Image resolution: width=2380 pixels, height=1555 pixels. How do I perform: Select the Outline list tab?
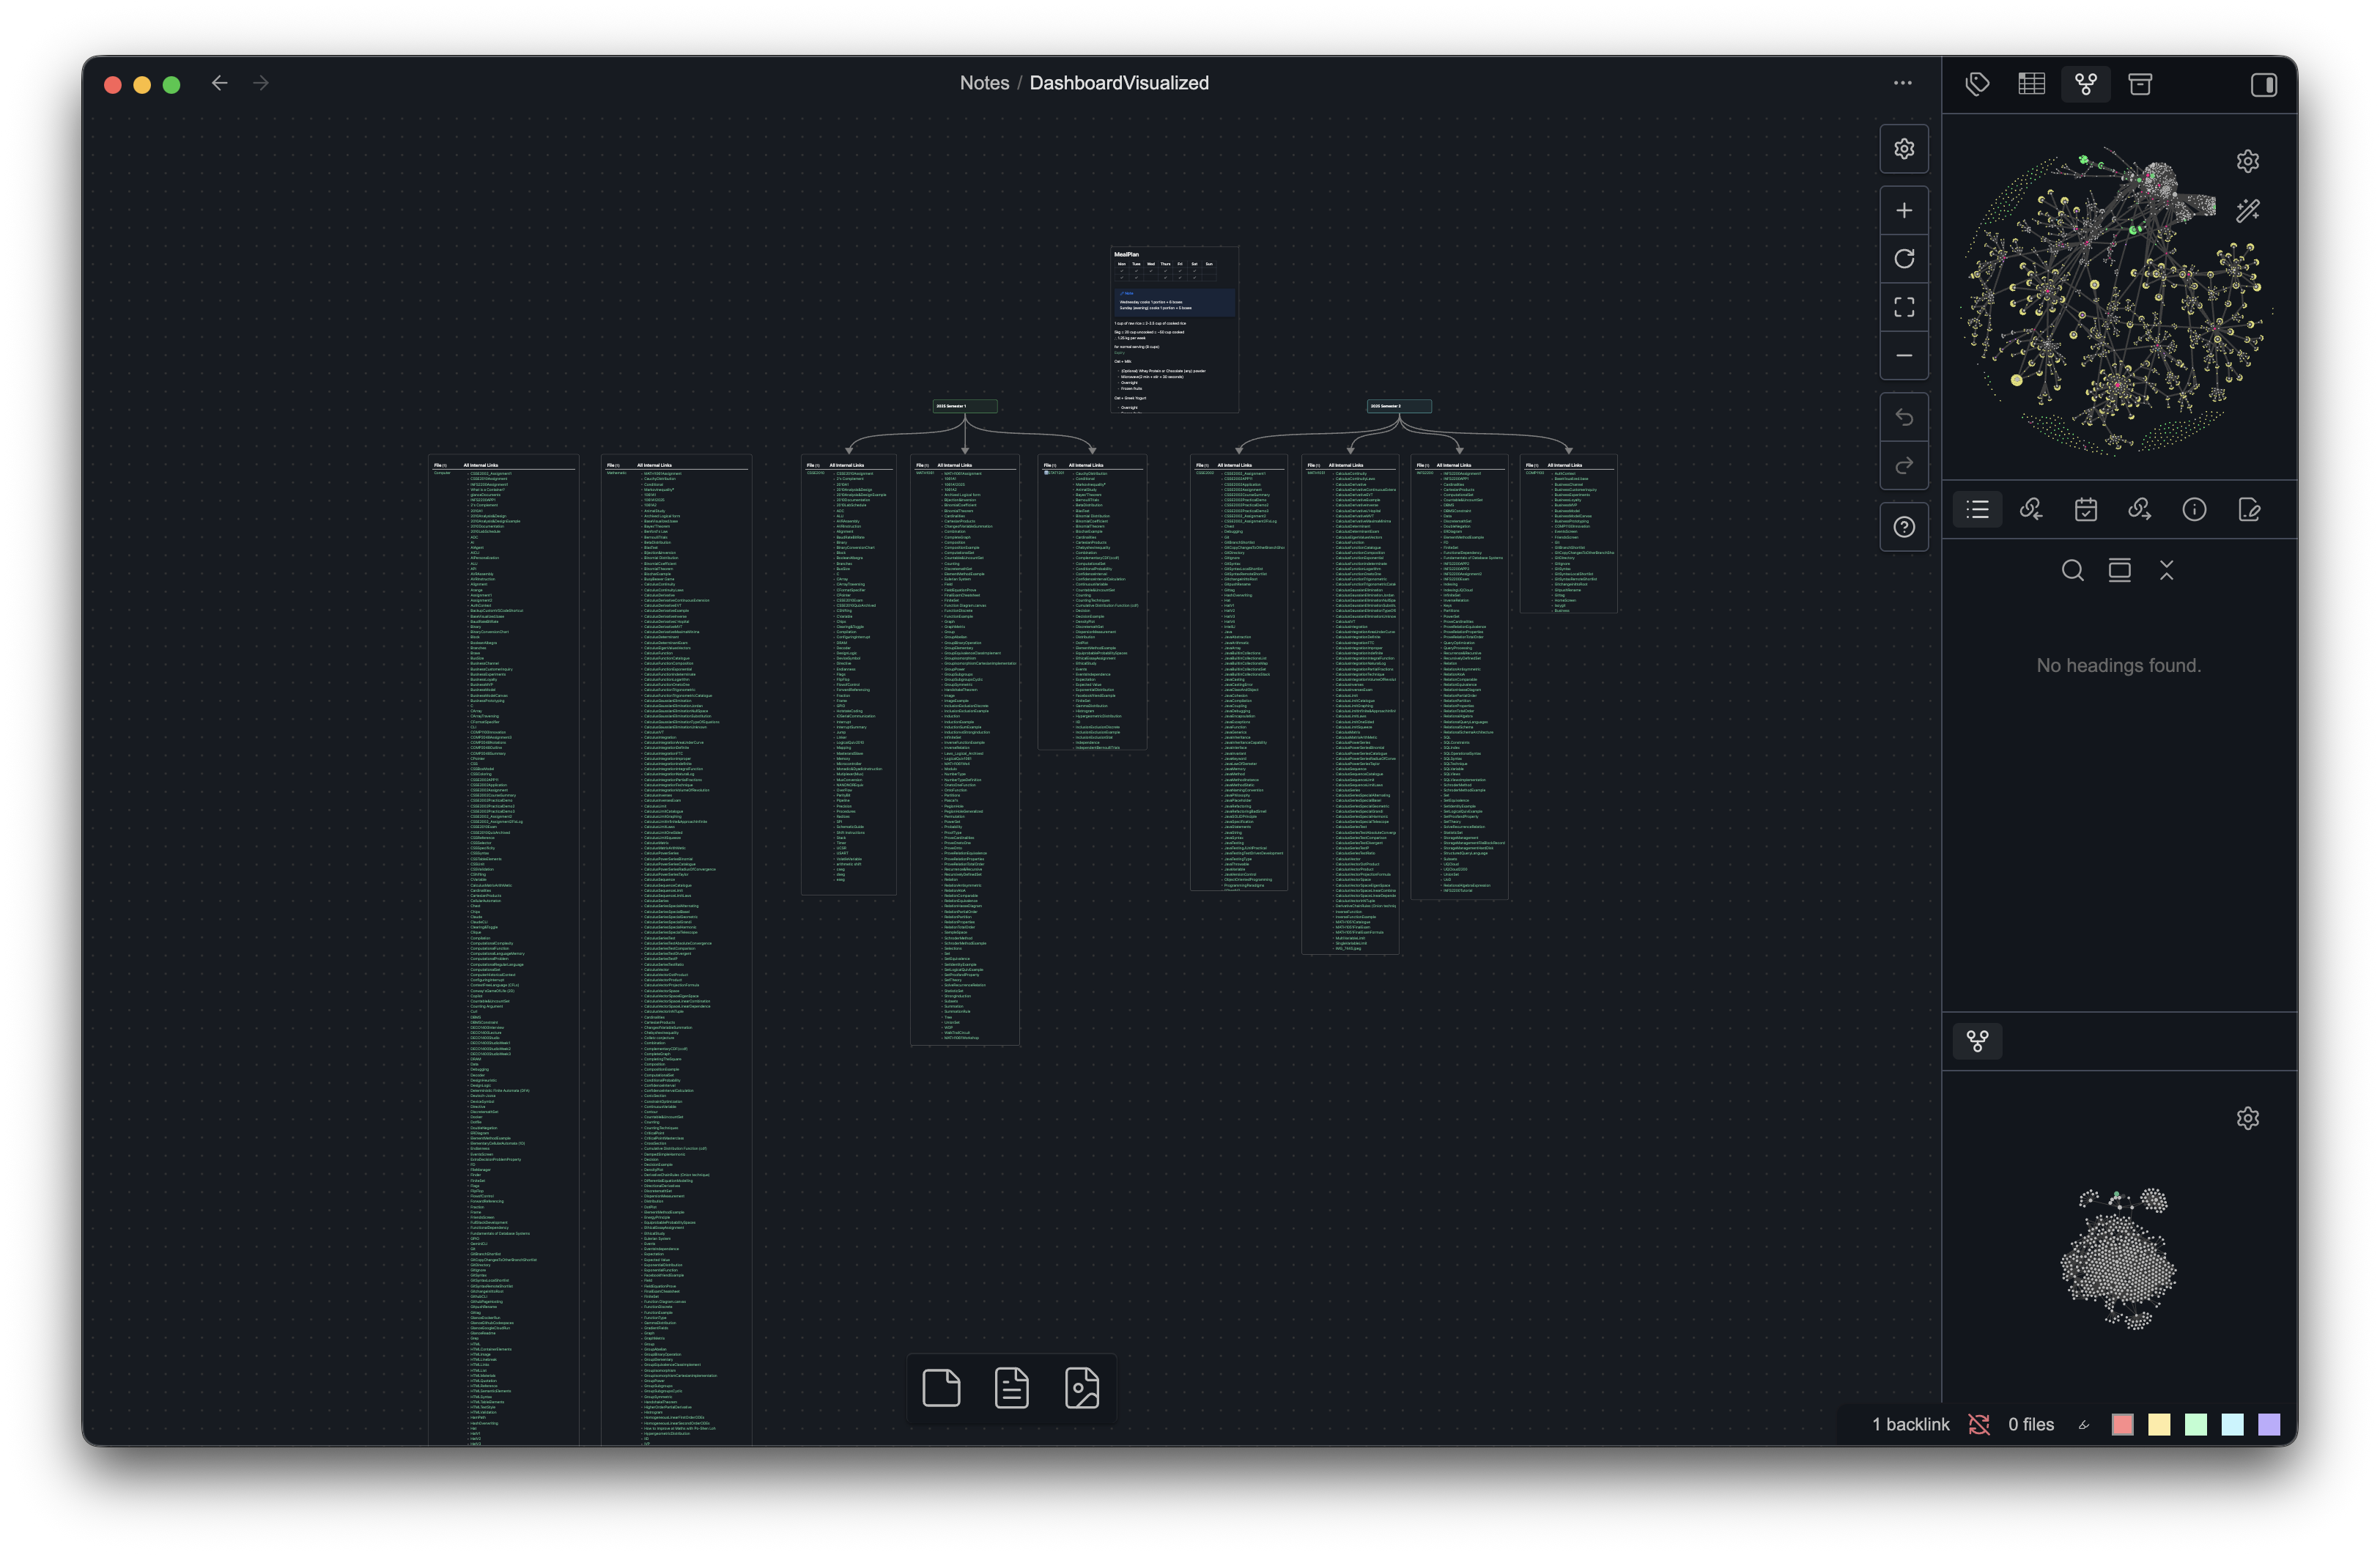point(1977,510)
